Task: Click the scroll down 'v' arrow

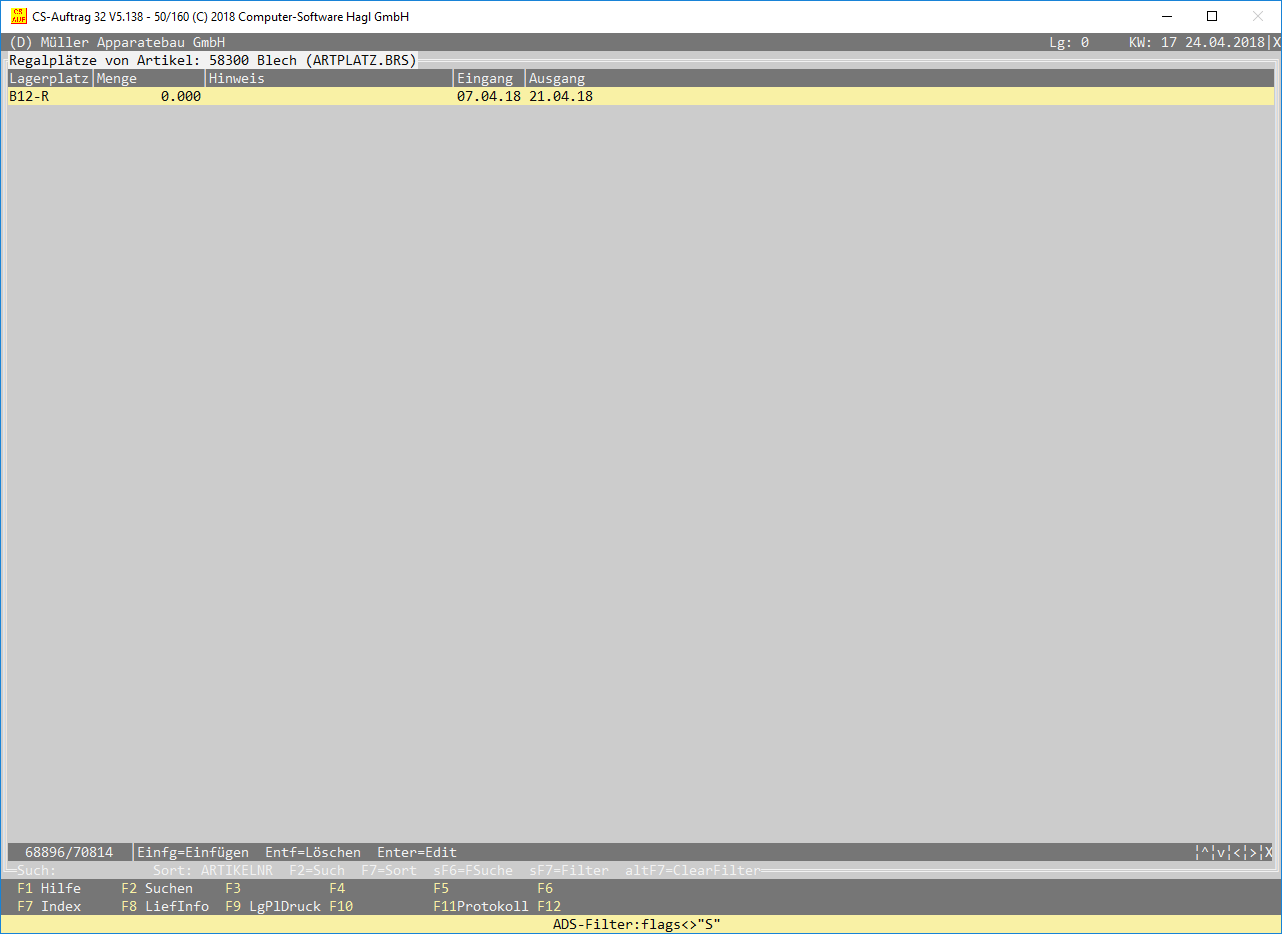Action: point(1221,853)
